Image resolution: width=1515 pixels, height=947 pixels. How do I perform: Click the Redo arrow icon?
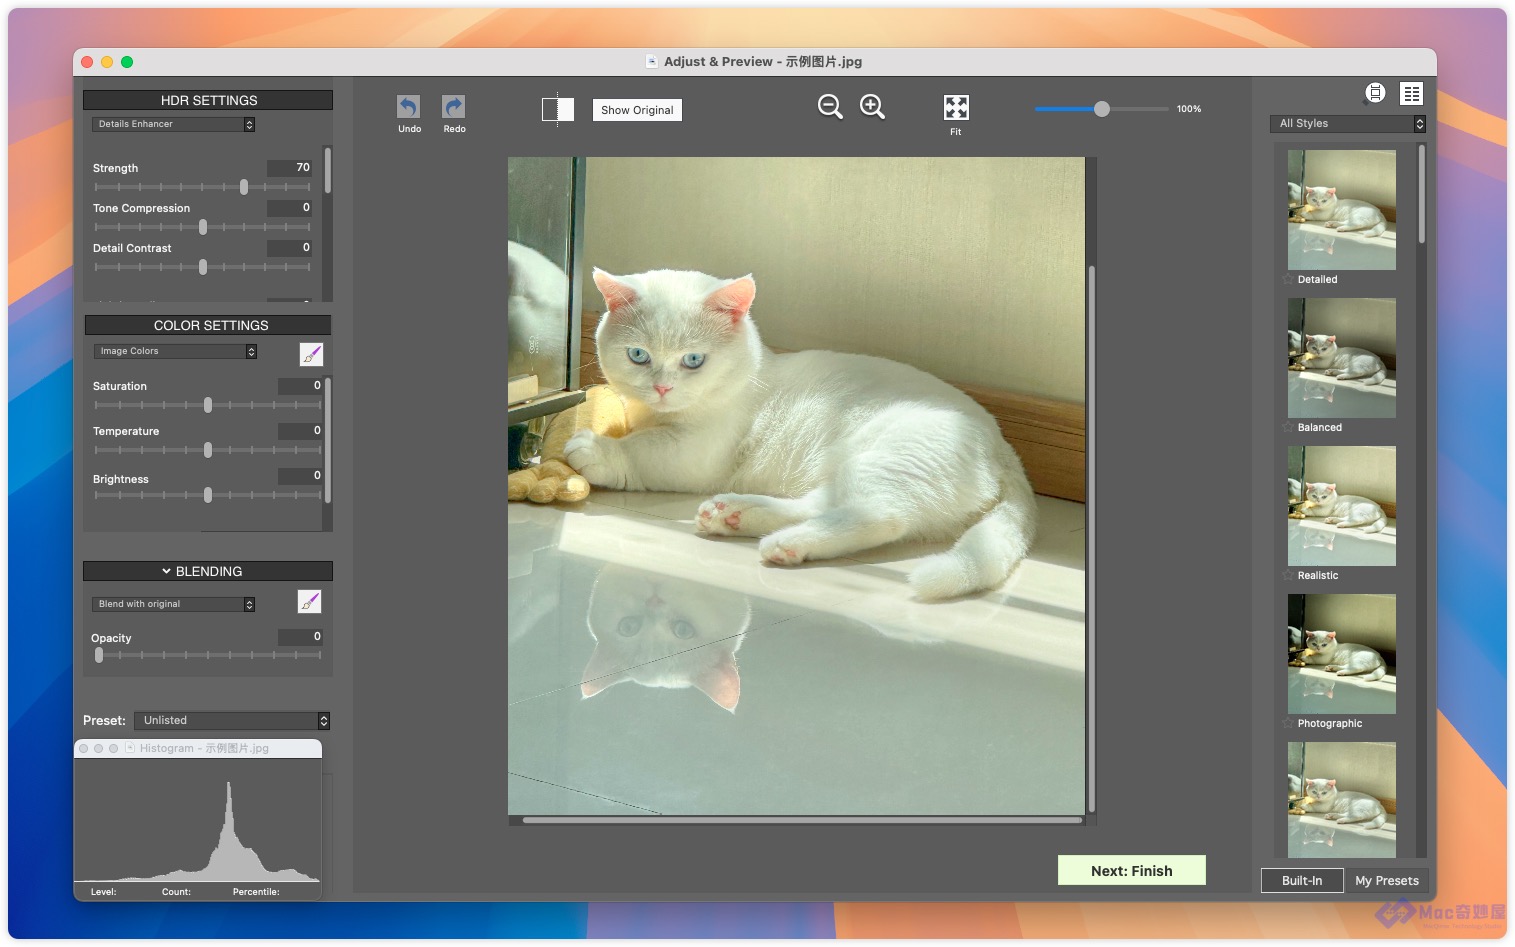coord(454,107)
